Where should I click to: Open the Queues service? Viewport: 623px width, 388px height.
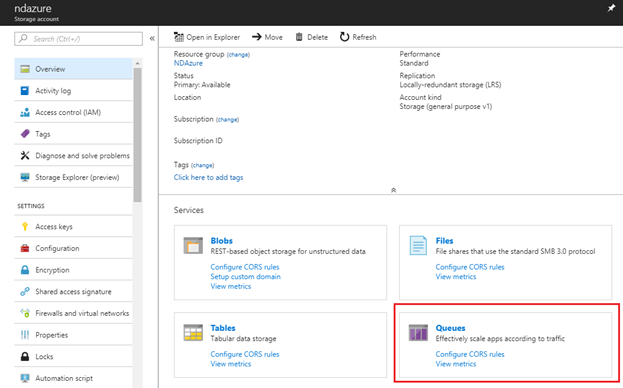tap(450, 328)
